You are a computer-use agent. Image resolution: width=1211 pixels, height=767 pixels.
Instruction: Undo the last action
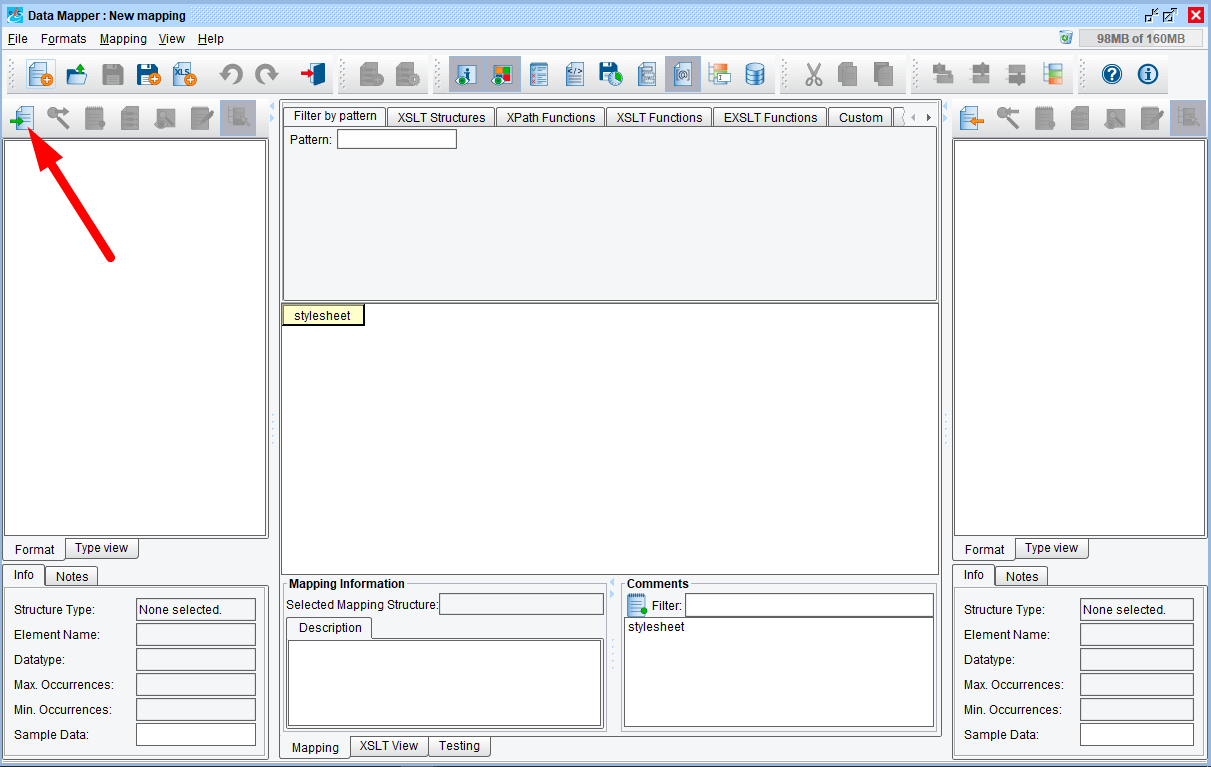coord(231,74)
